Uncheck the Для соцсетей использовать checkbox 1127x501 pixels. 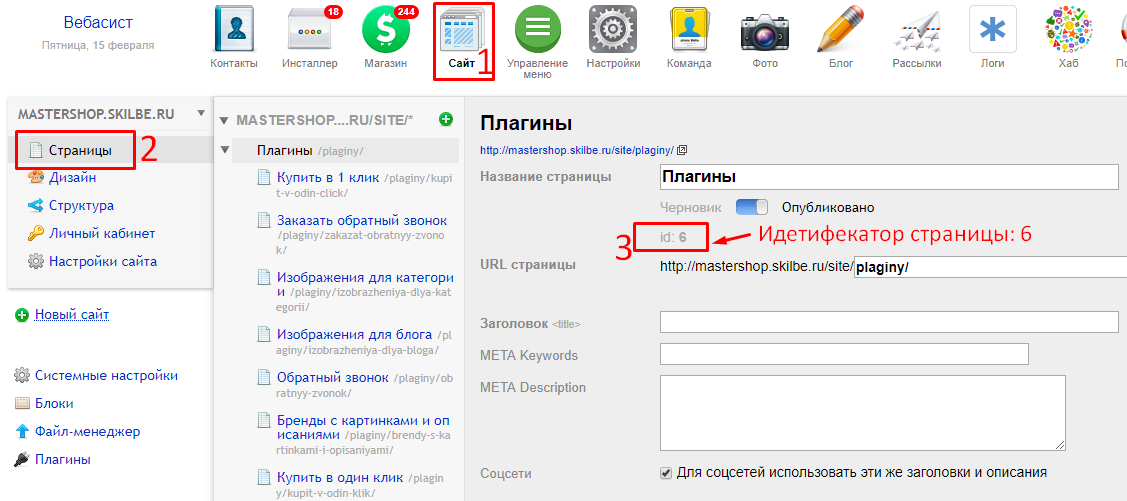[x=666, y=473]
